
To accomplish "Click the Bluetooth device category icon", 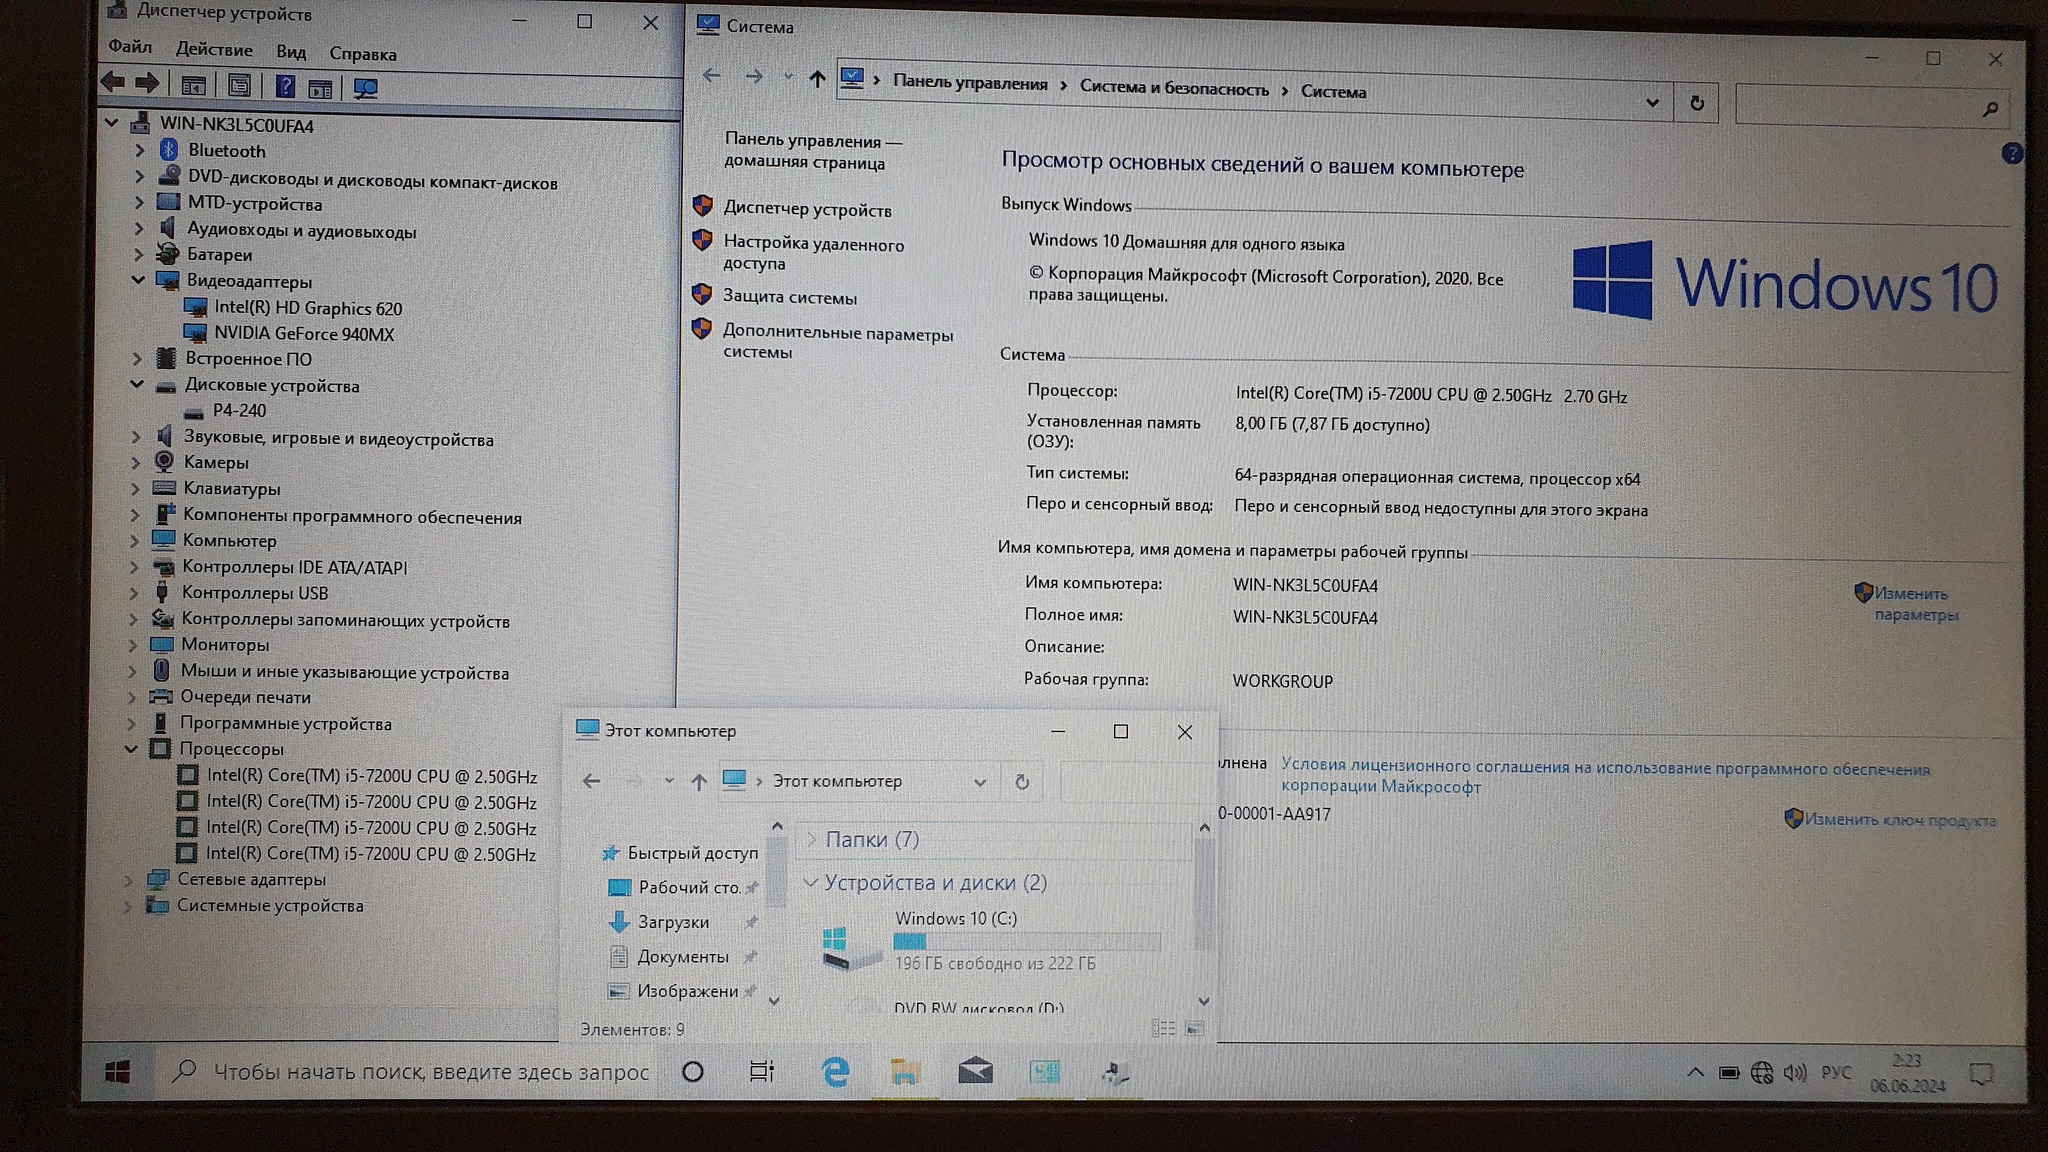I will [169, 151].
